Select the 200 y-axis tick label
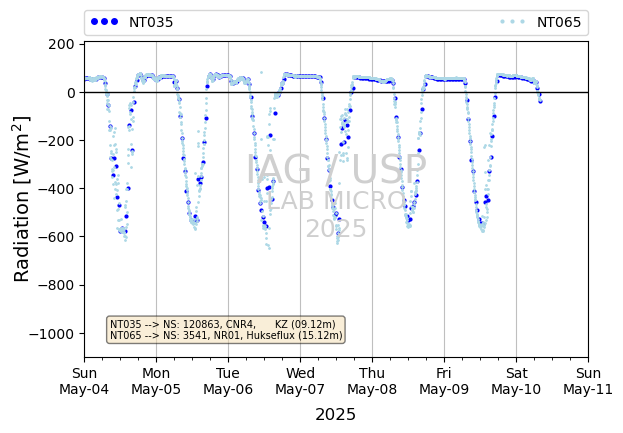 pos(61,44)
